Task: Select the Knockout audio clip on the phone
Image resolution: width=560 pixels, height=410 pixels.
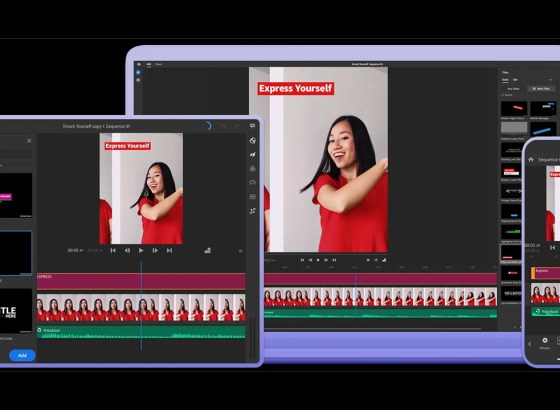Action: [x=546, y=311]
